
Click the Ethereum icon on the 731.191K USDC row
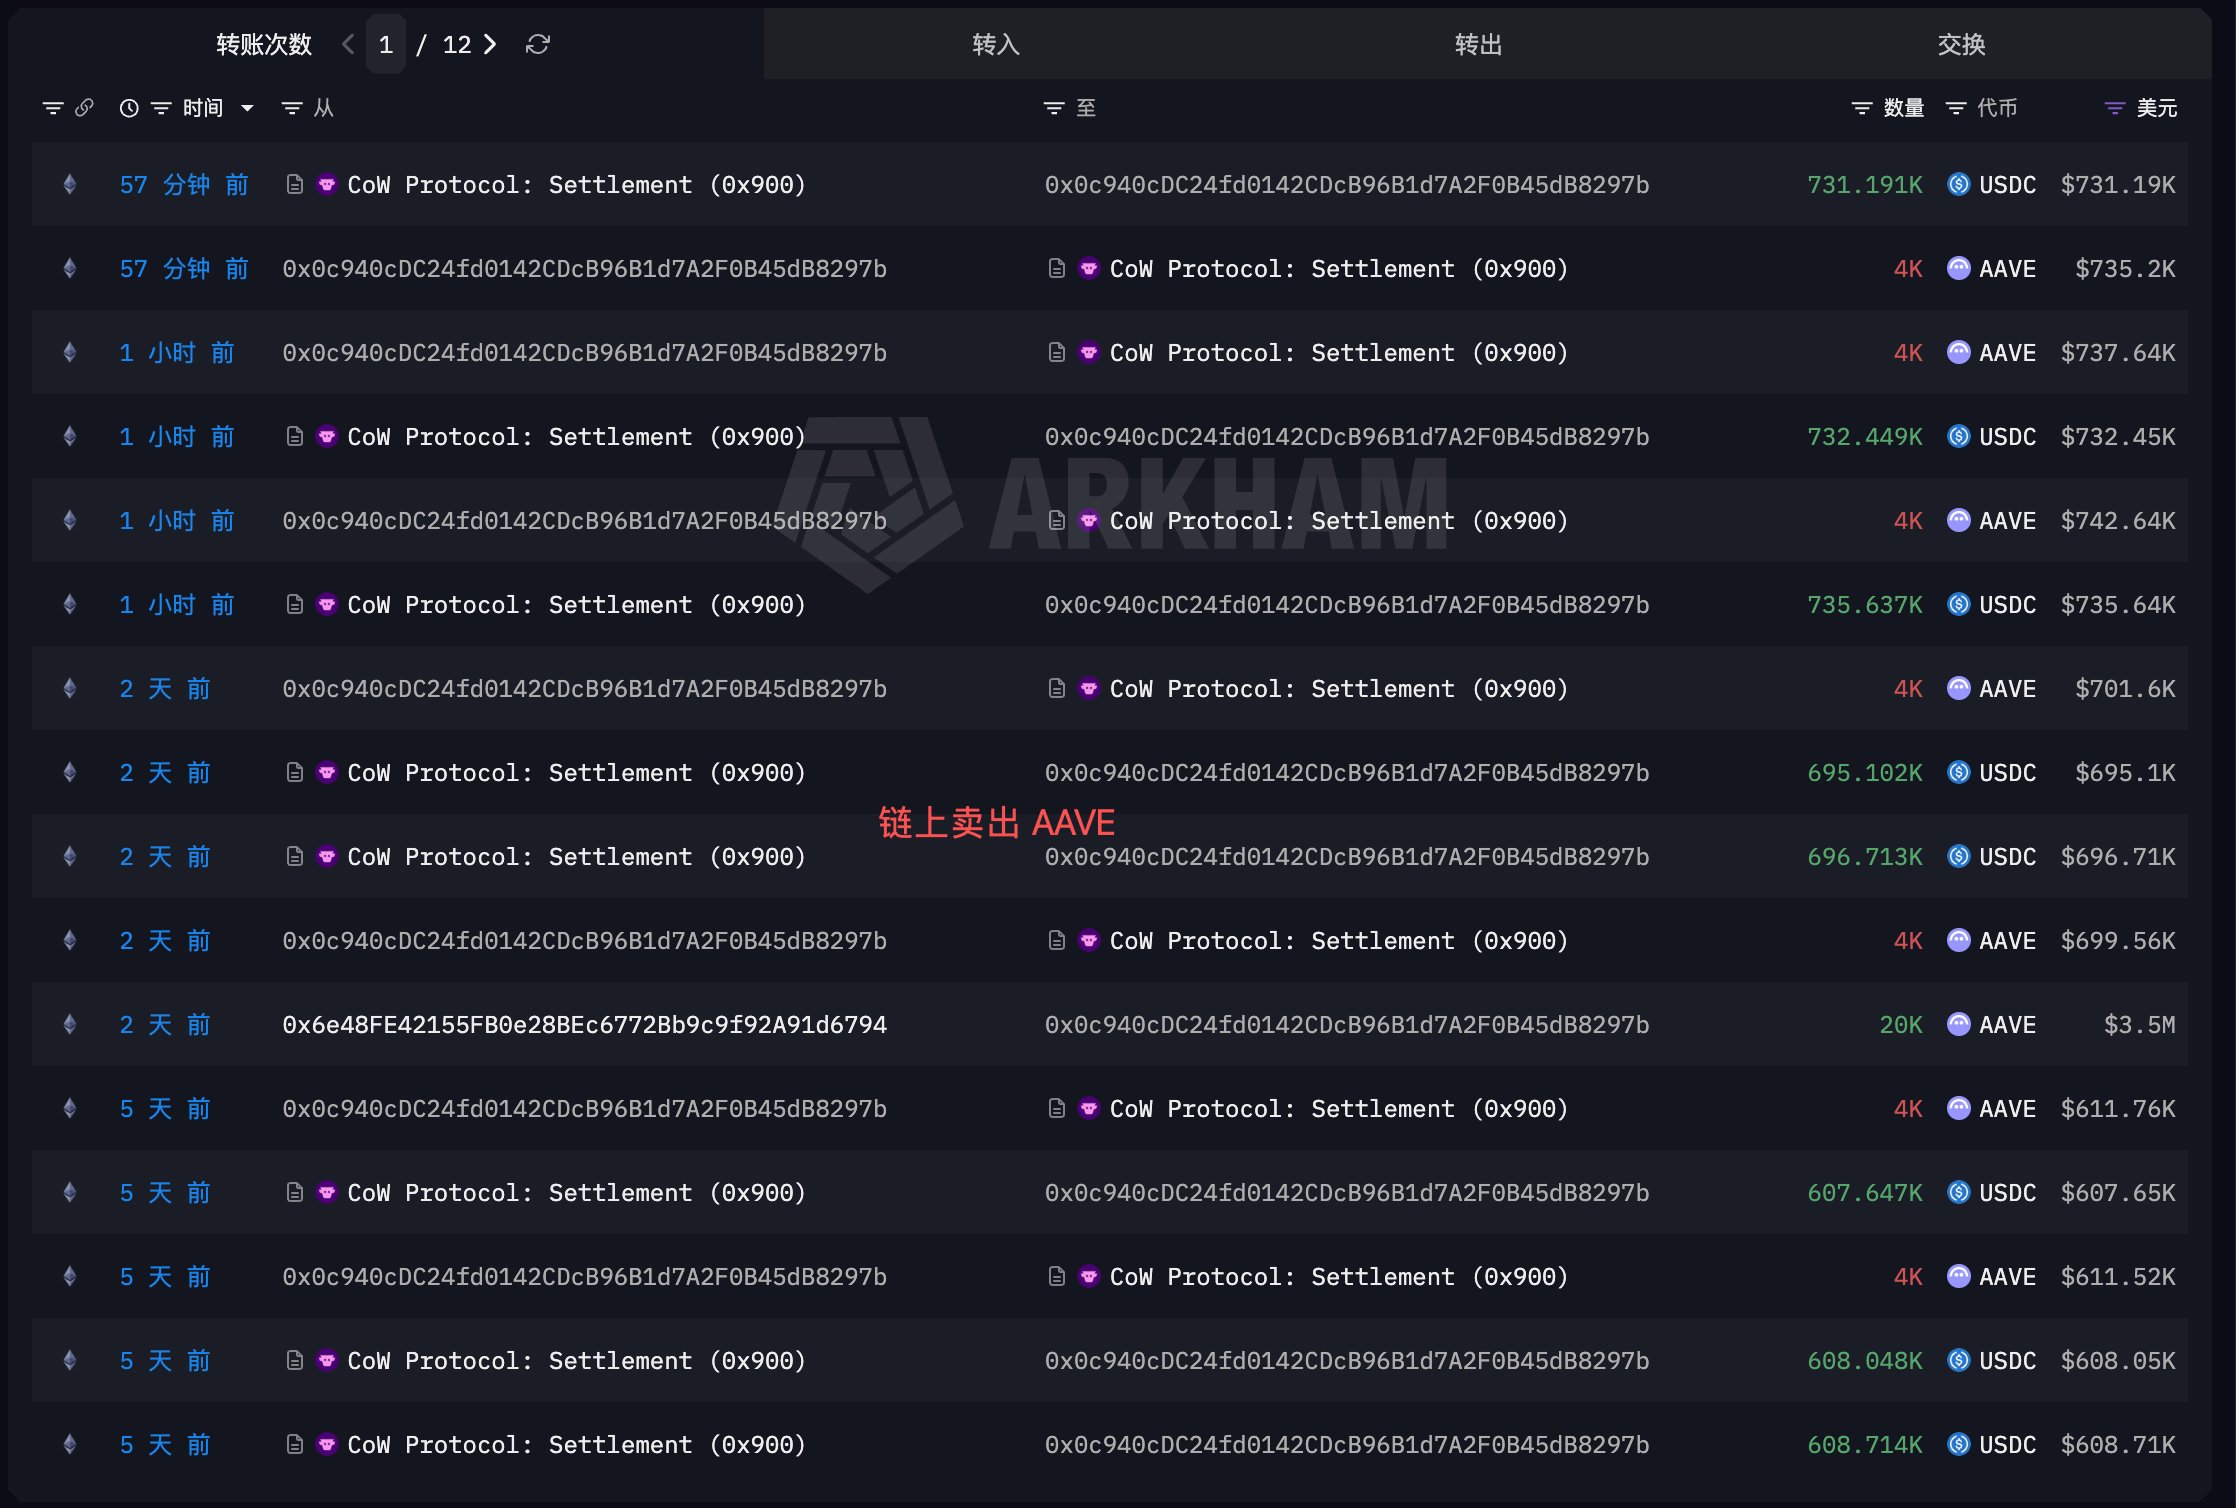[x=69, y=184]
